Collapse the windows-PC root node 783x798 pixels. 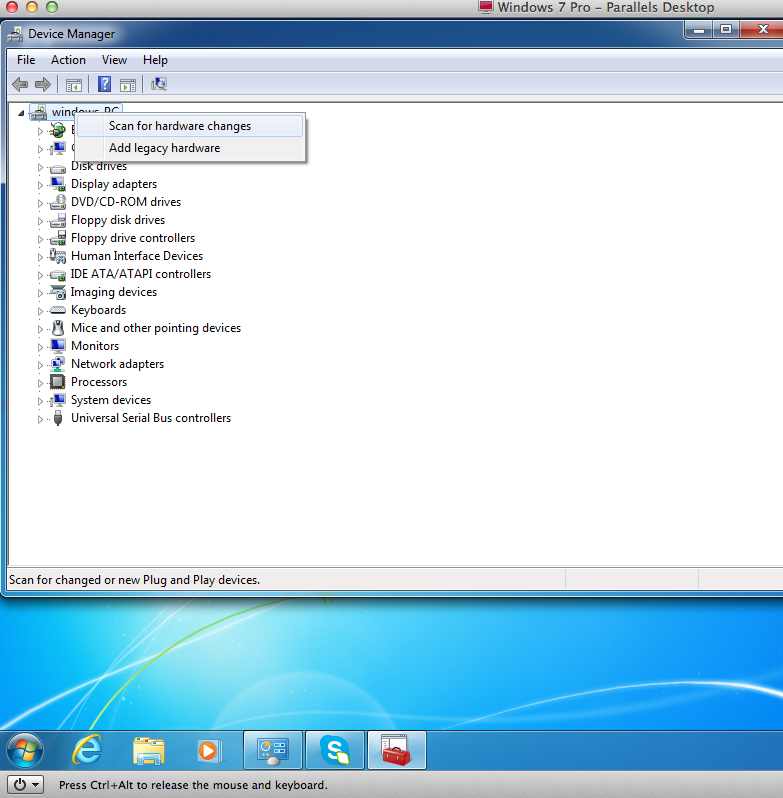click(21, 112)
